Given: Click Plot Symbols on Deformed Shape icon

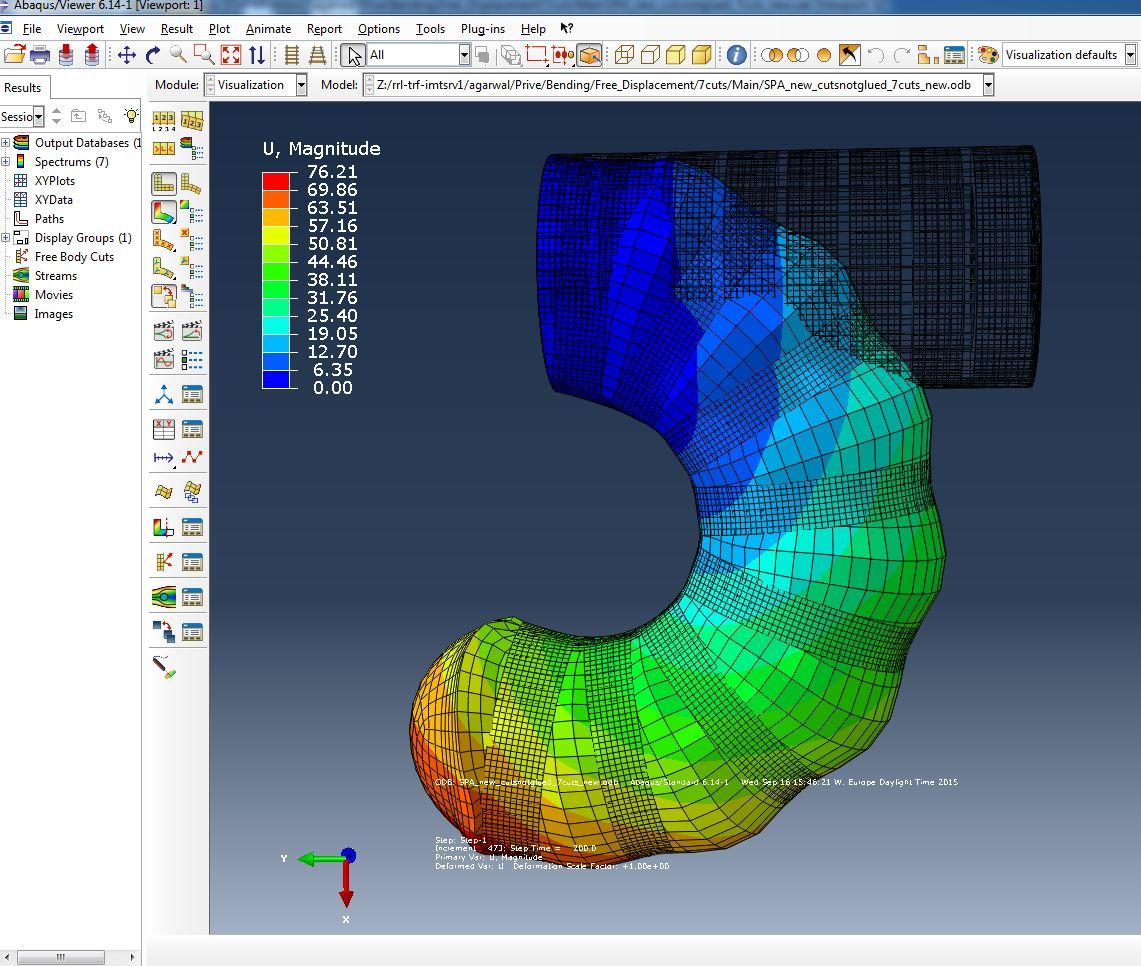Looking at the screenshot, I should tap(164, 240).
